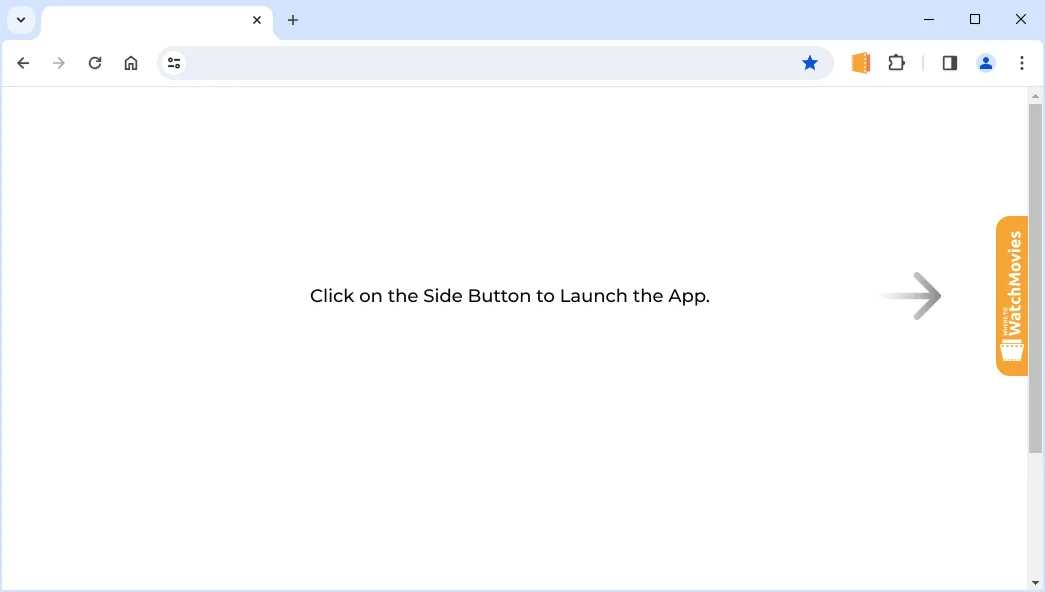Close the current tab

coord(257,20)
